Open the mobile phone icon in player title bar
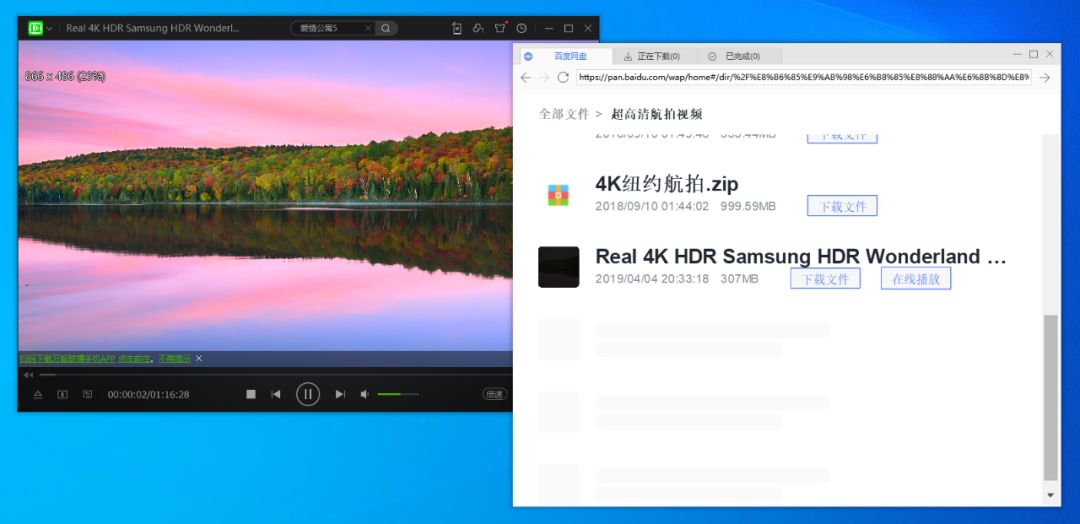Image resolution: width=1080 pixels, height=524 pixels. point(457,28)
